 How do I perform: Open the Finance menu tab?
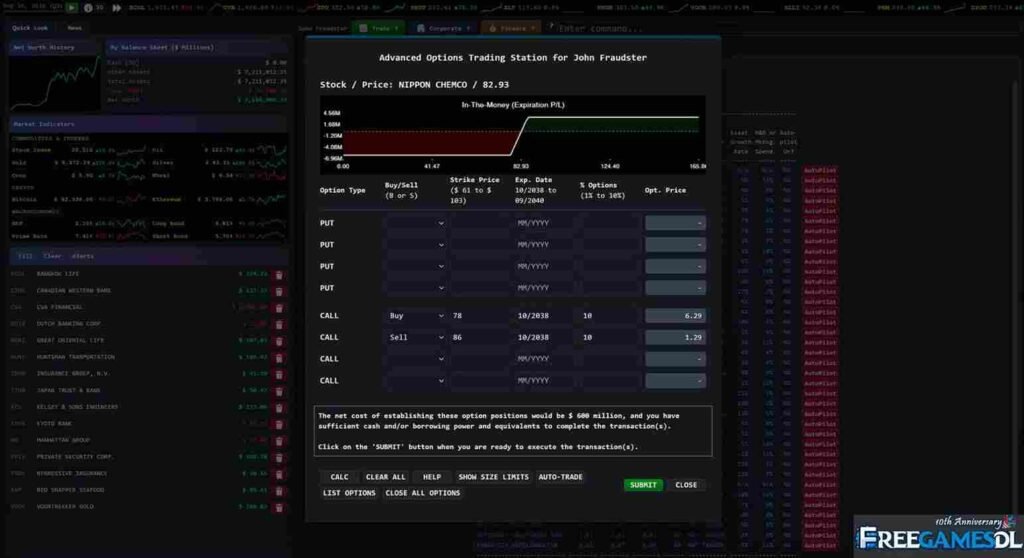point(512,28)
